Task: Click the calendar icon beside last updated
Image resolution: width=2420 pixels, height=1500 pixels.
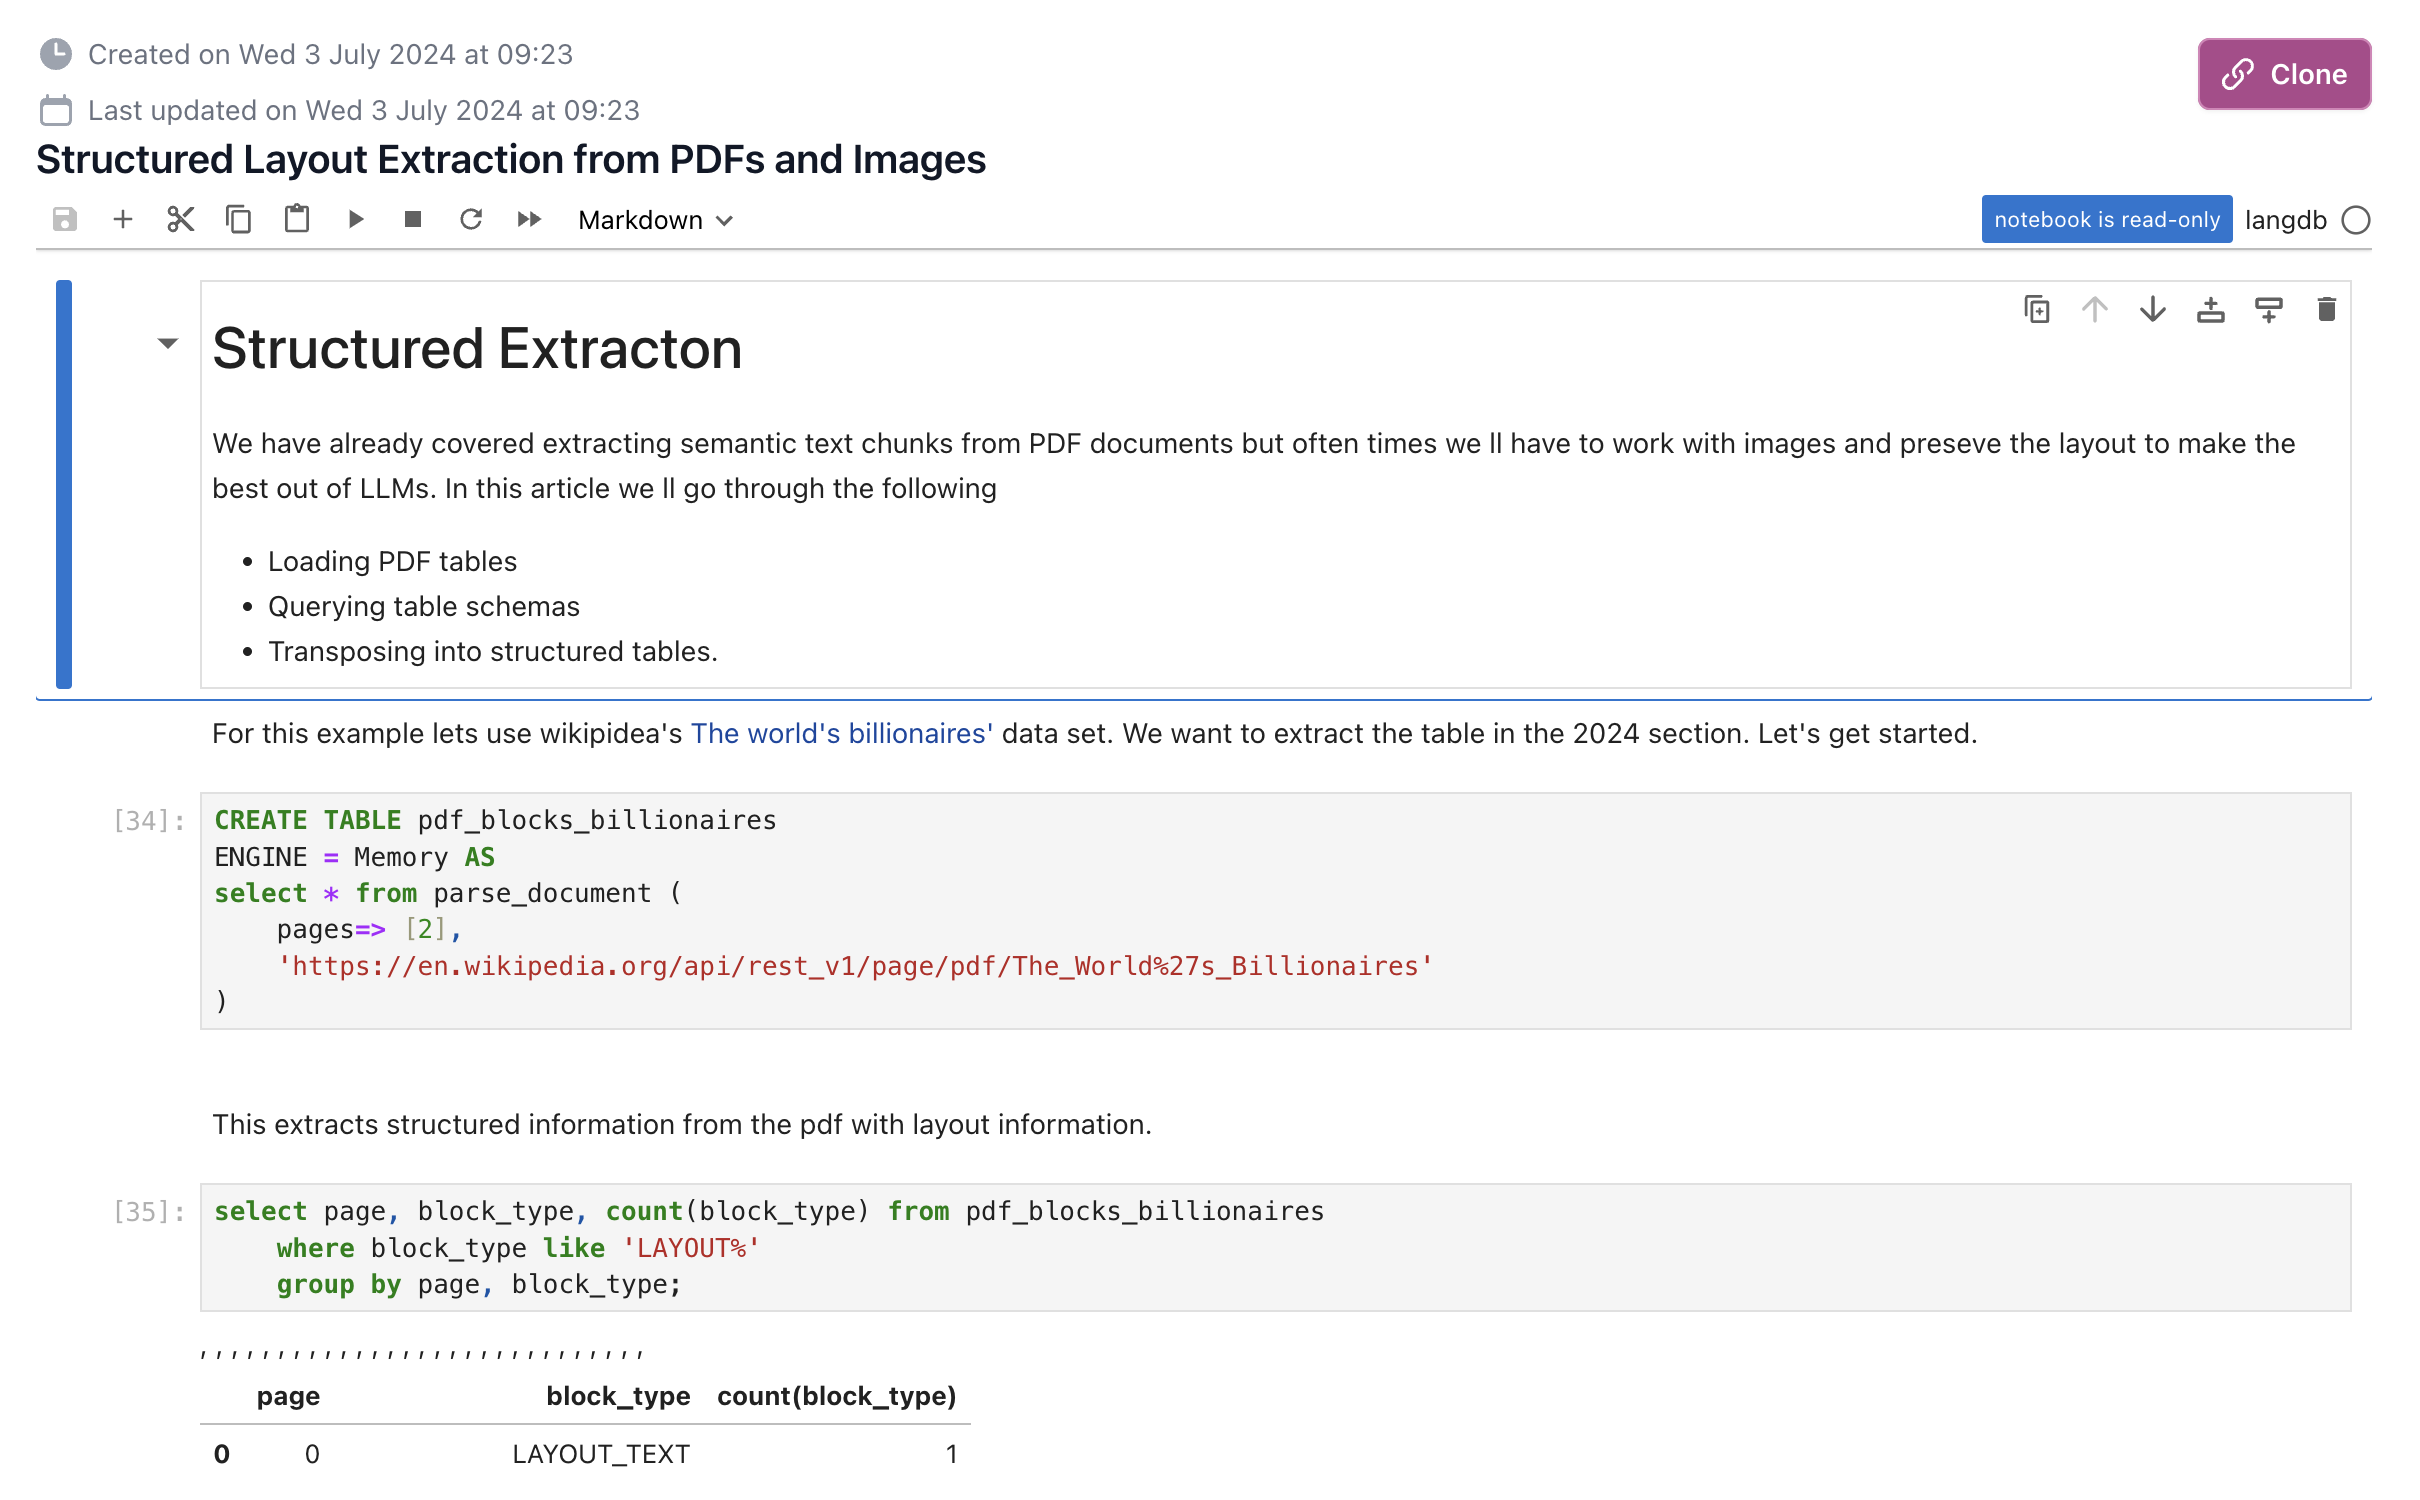Action: coord(56,110)
